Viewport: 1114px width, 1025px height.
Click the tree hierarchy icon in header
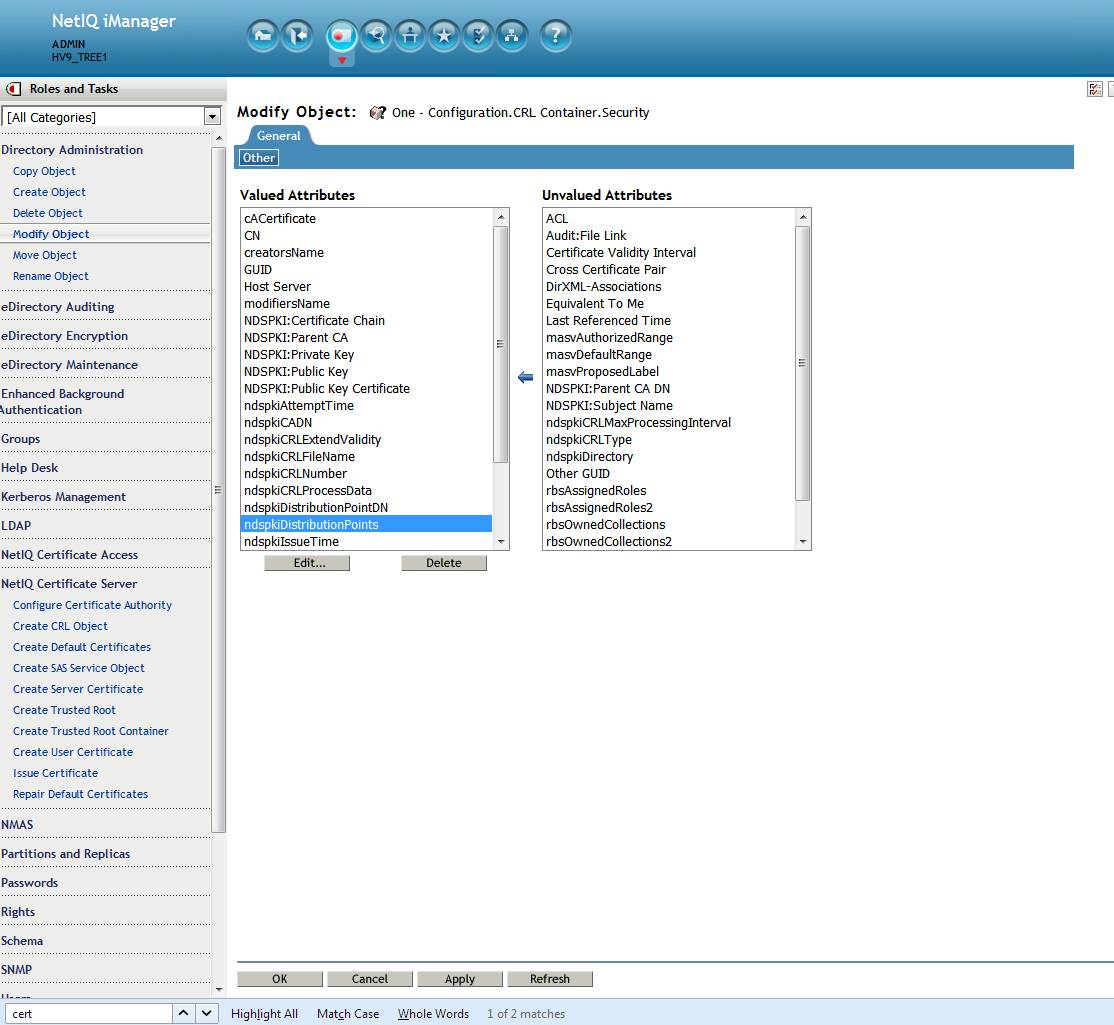[512, 35]
